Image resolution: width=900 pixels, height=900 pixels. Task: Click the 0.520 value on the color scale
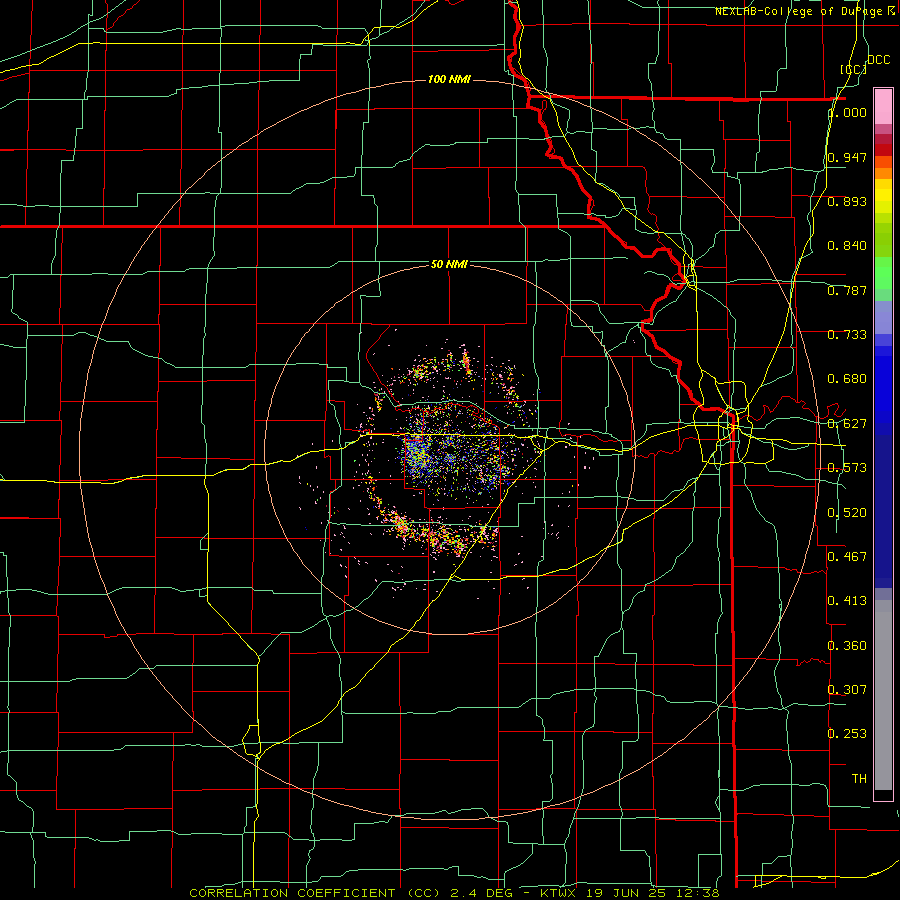[847, 513]
